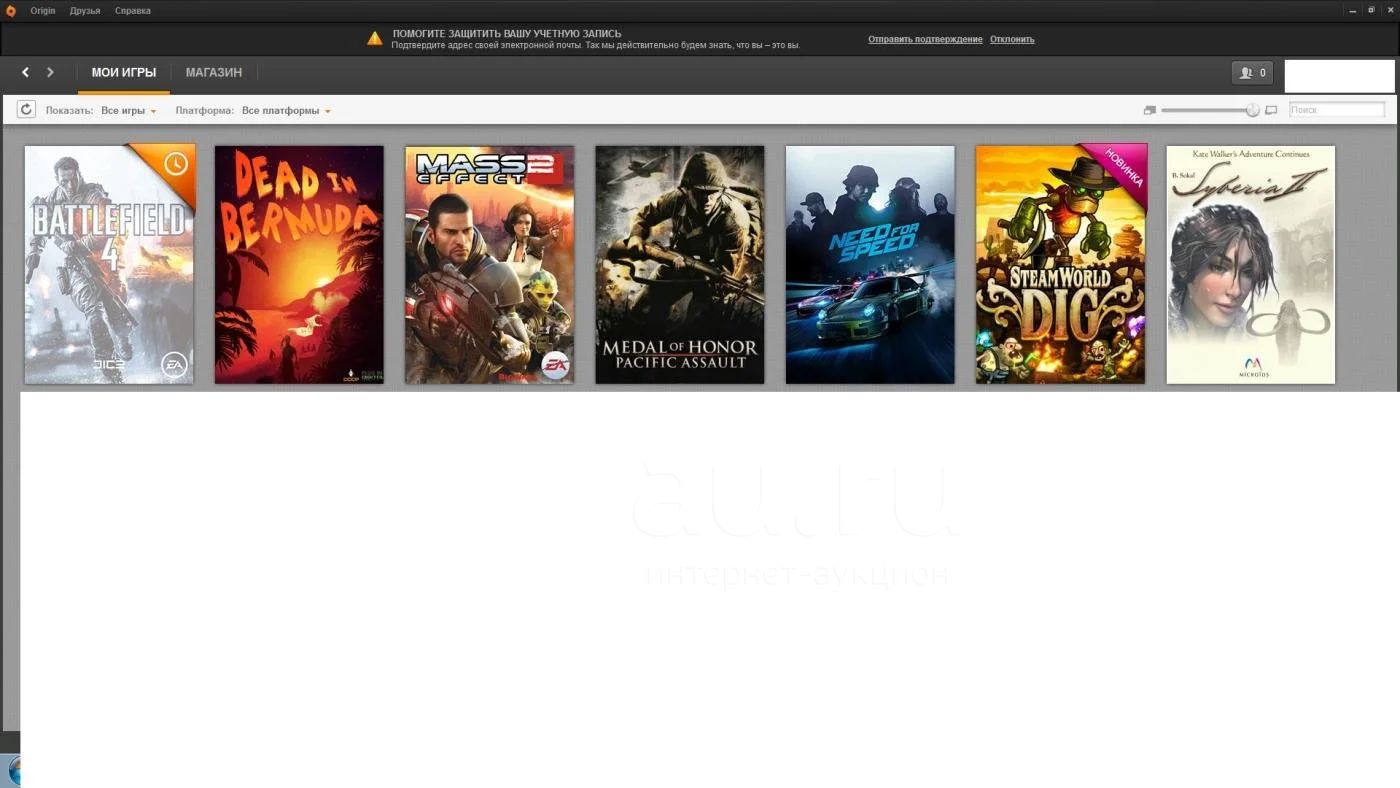Click the small tile size icon
Image resolution: width=1400 pixels, height=788 pixels.
[1149, 110]
